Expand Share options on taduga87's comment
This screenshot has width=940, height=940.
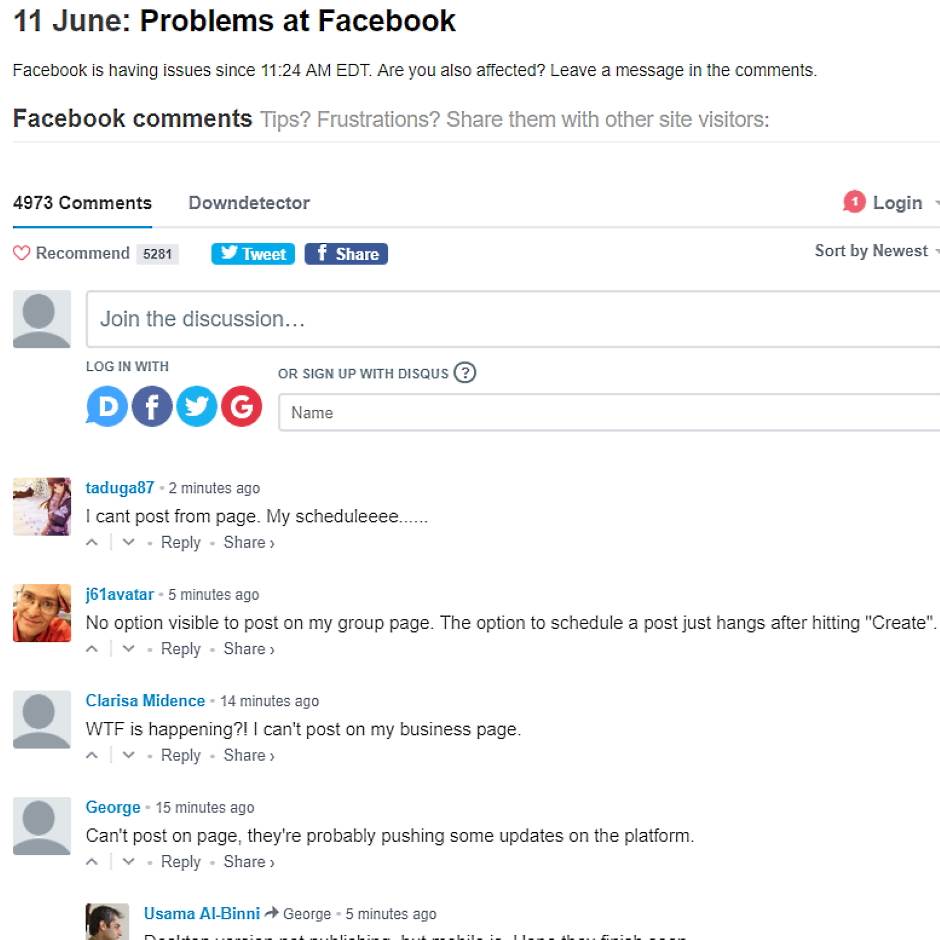click(x=248, y=543)
